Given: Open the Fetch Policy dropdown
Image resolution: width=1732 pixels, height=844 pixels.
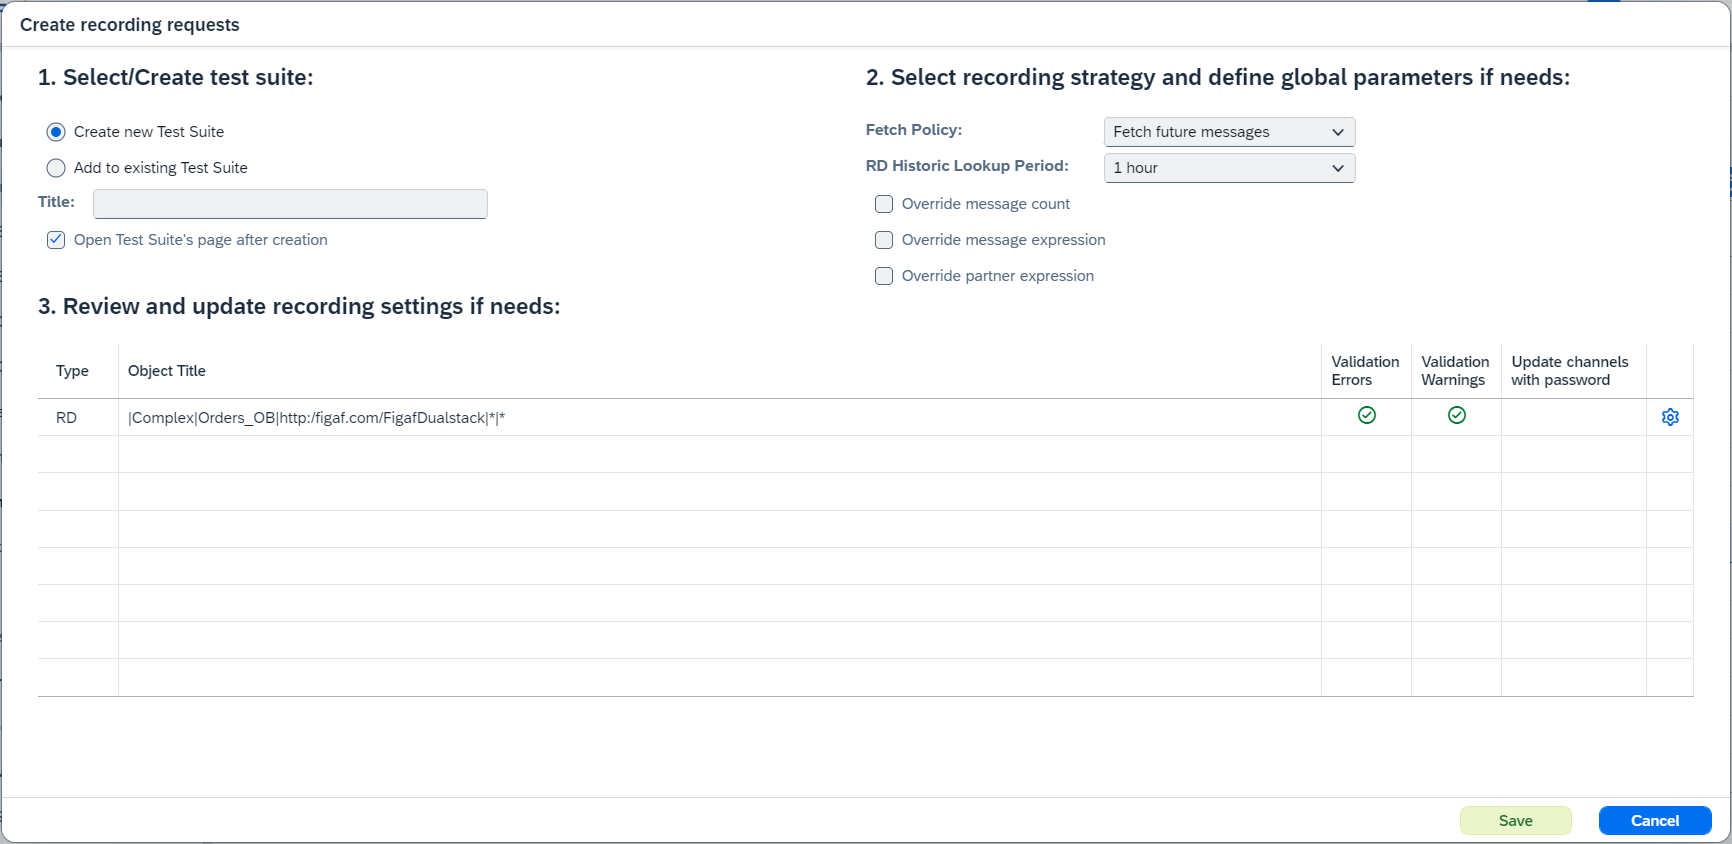Looking at the screenshot, I should pos(1229,132).
